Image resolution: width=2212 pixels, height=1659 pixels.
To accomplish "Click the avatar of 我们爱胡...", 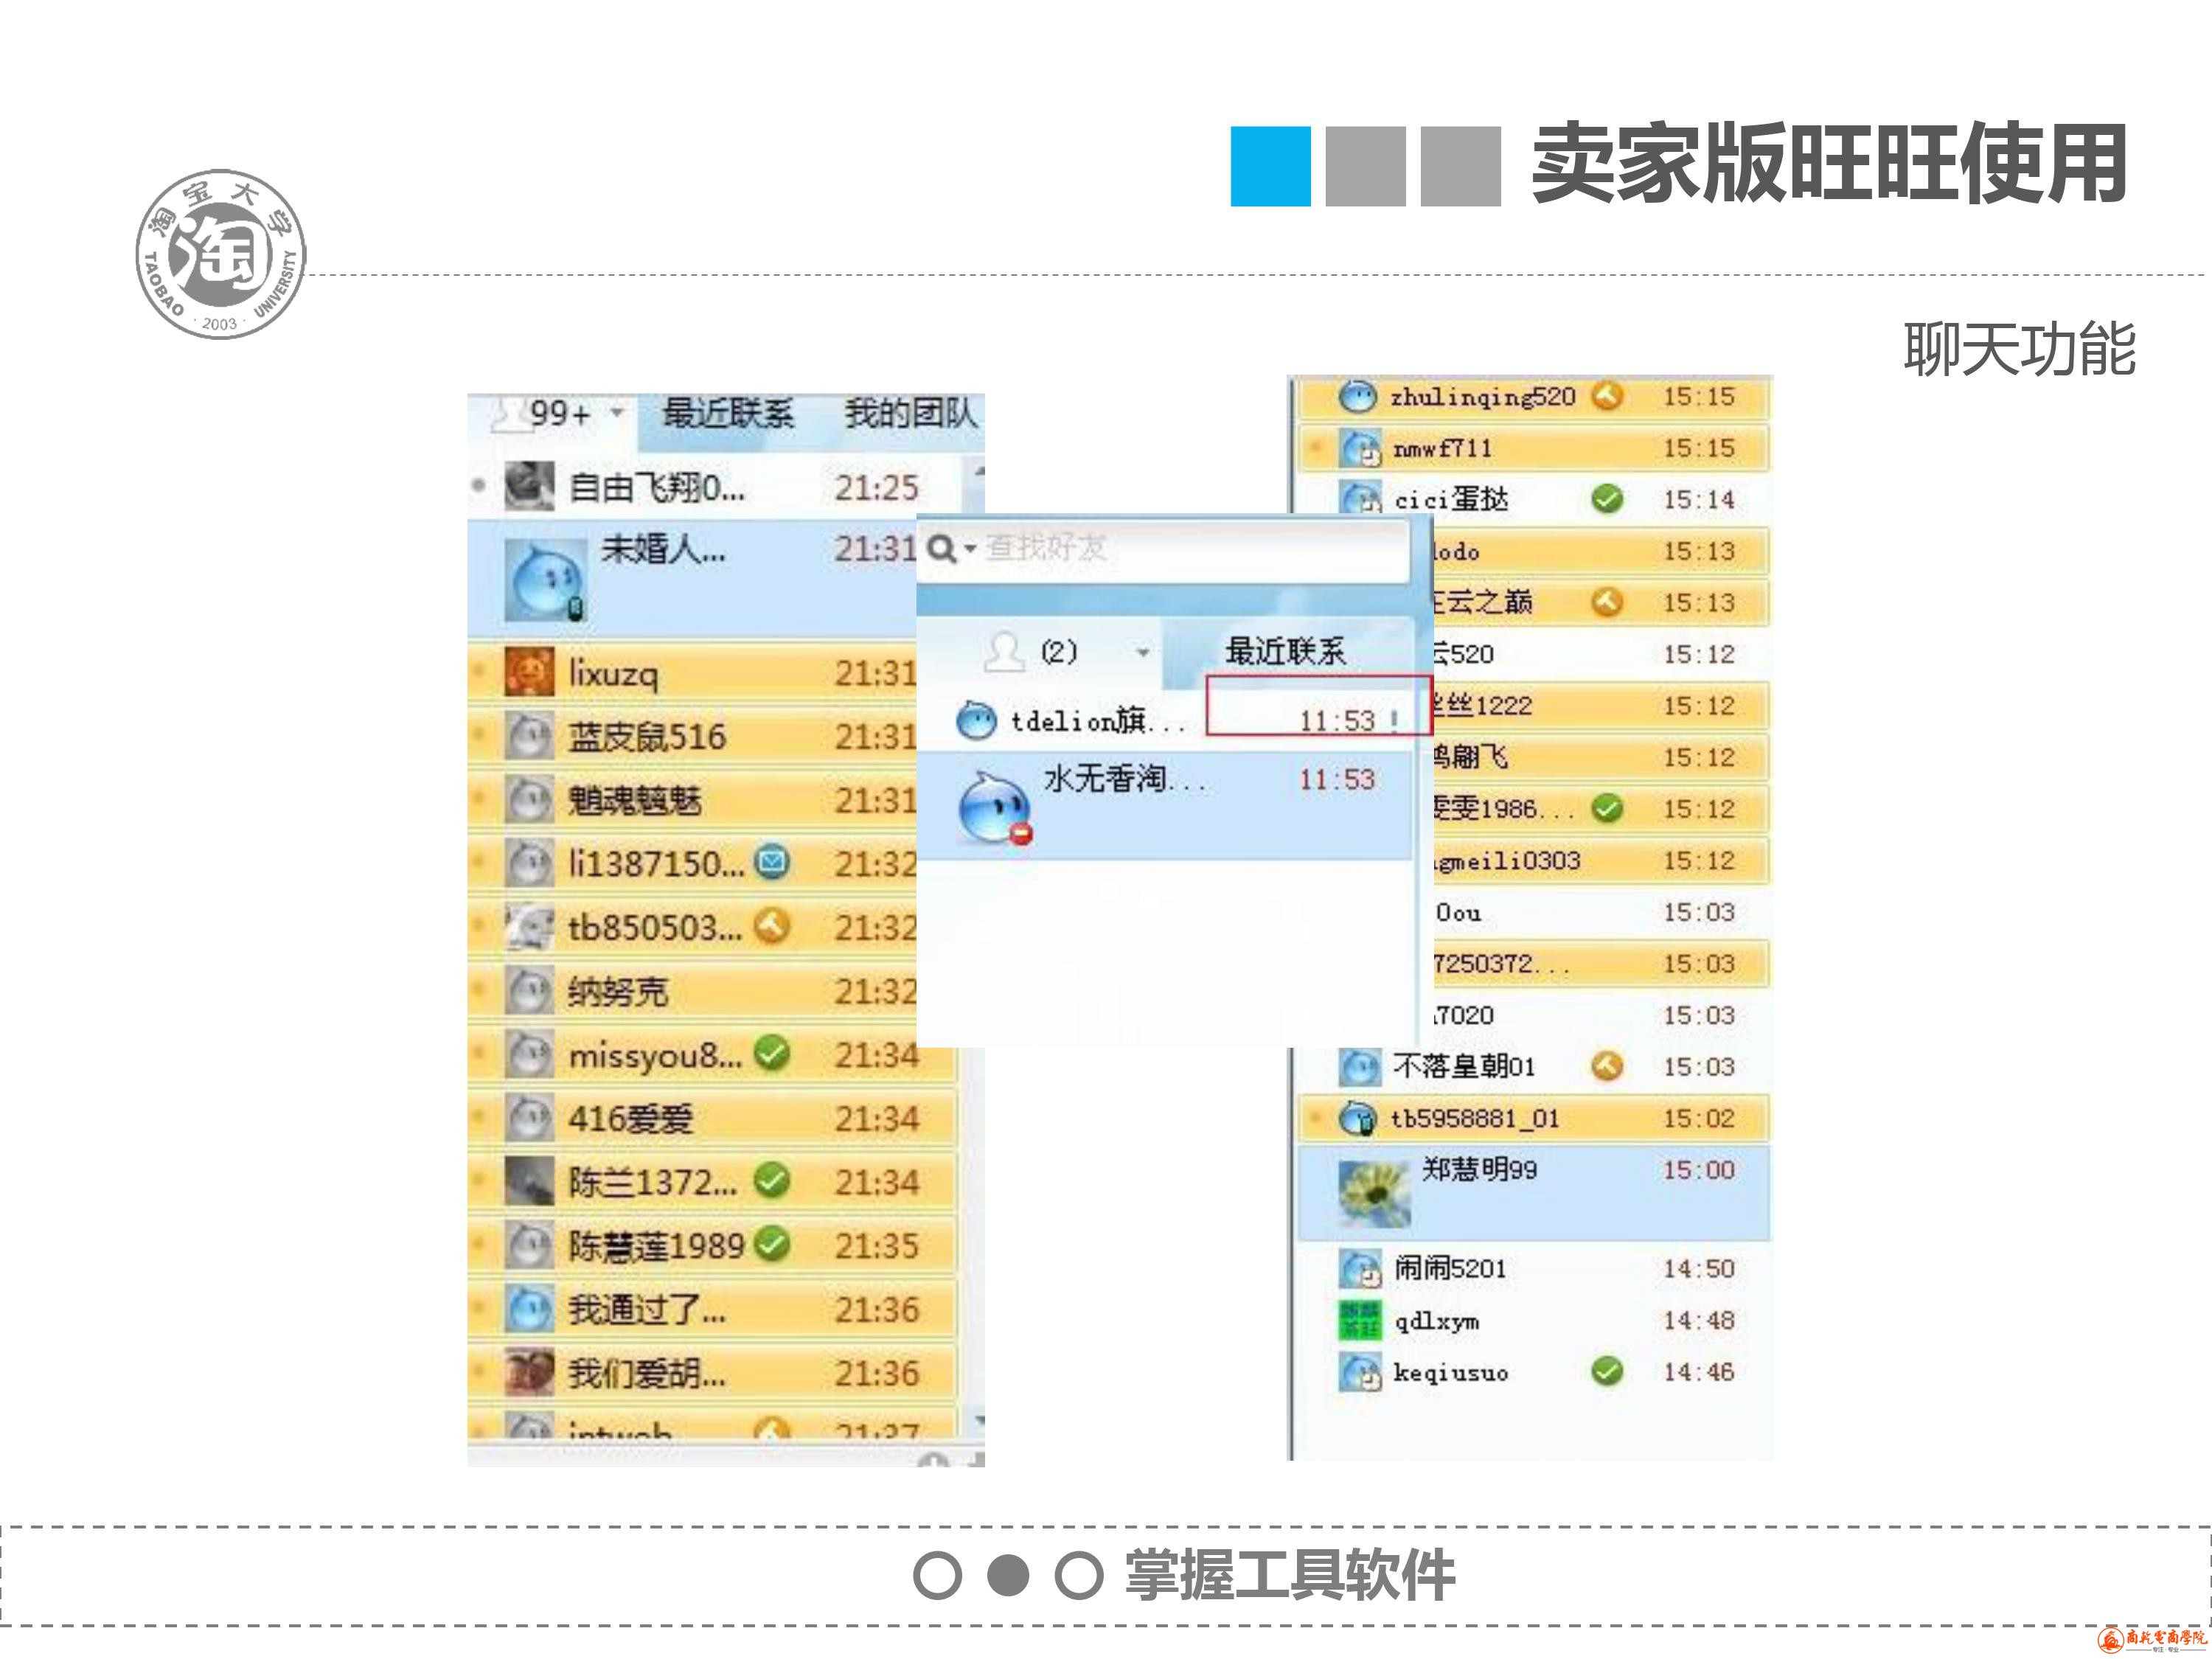I will pos(529,1372).
